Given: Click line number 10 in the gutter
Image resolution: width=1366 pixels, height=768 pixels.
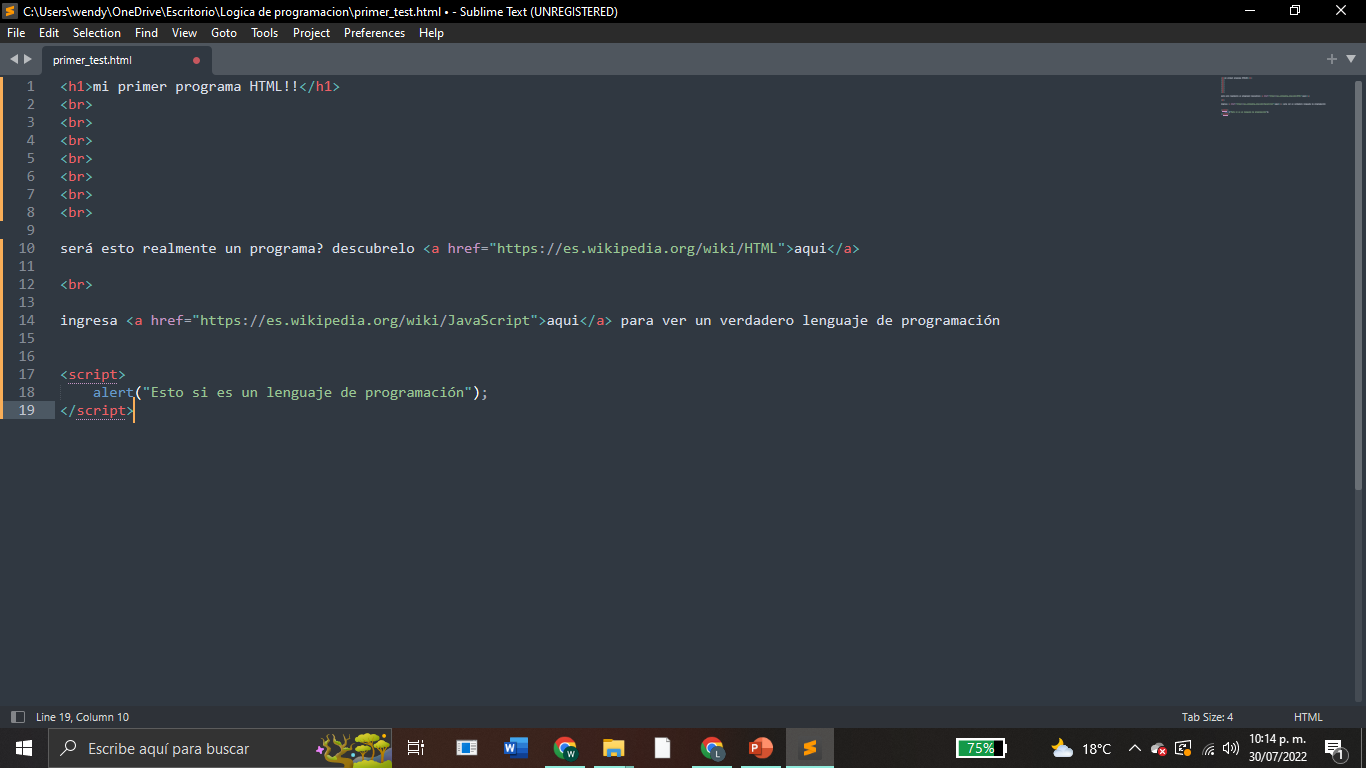Looking at the screenshot, I should pos(26,248).
